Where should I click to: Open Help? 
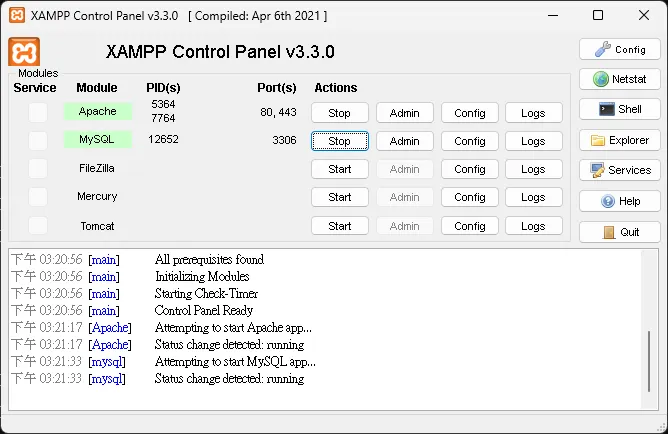[620, 201]
